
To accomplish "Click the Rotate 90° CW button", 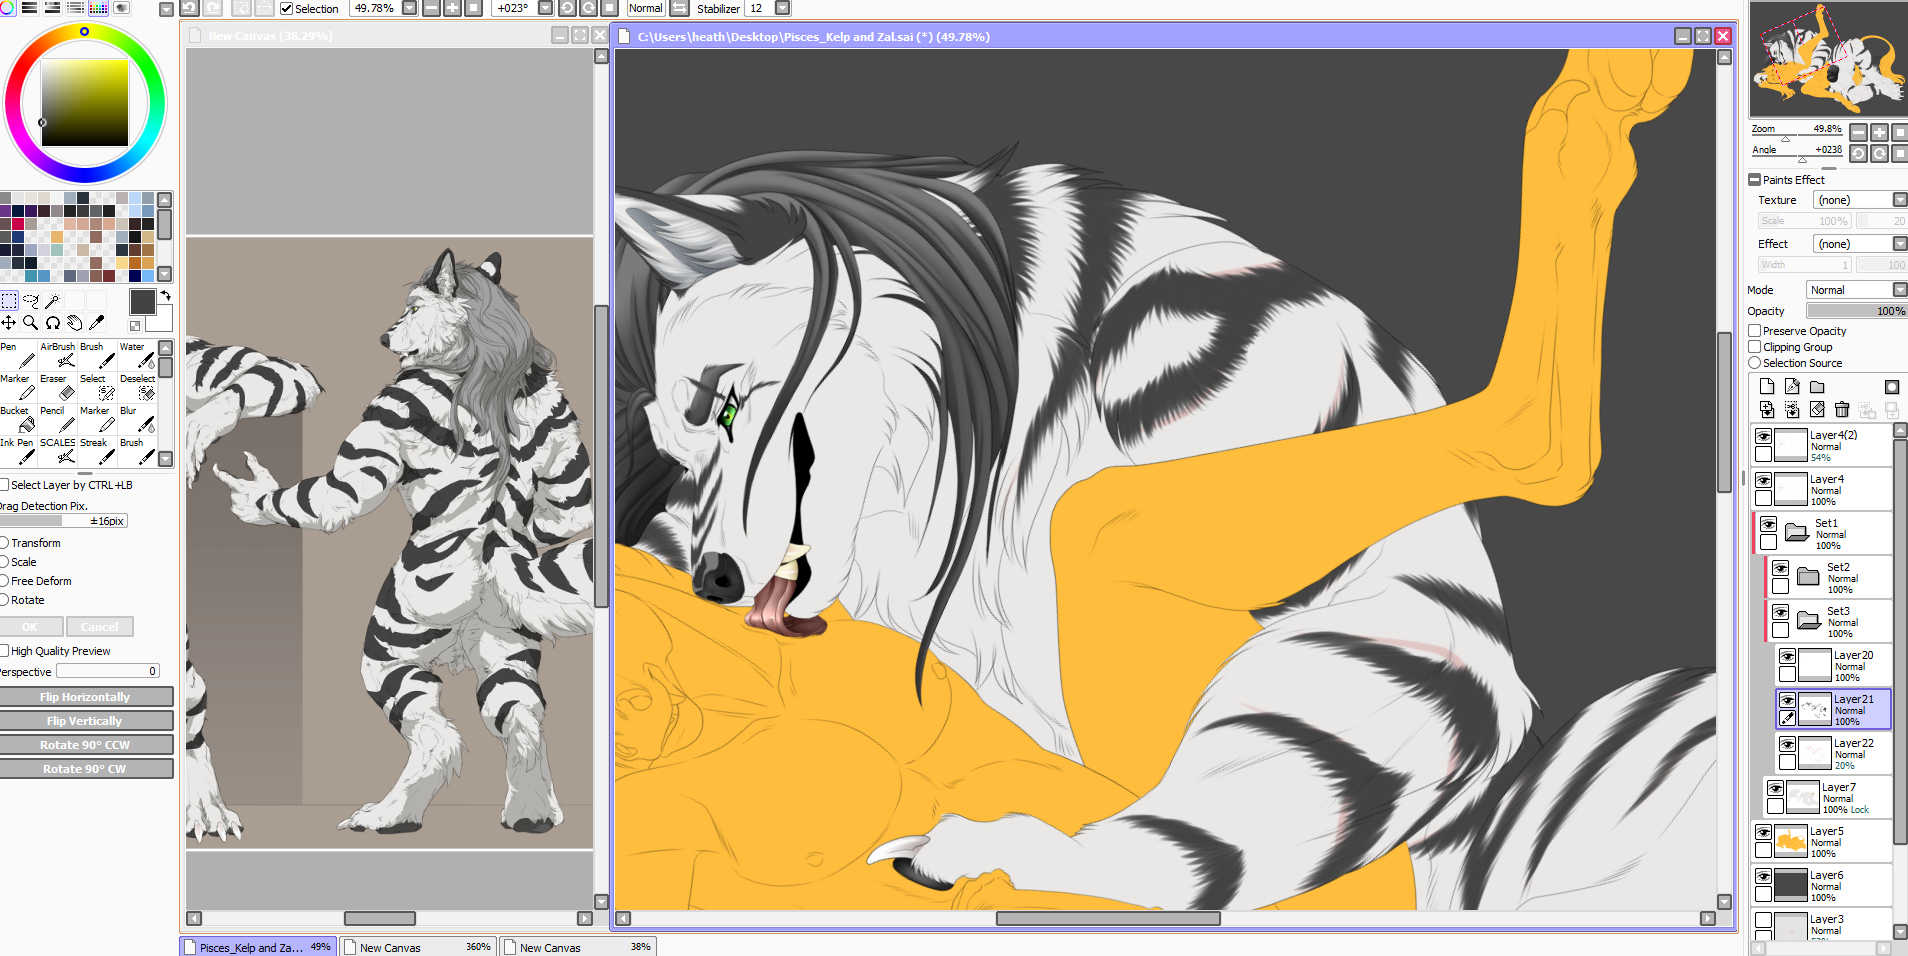I will (85, 769).
